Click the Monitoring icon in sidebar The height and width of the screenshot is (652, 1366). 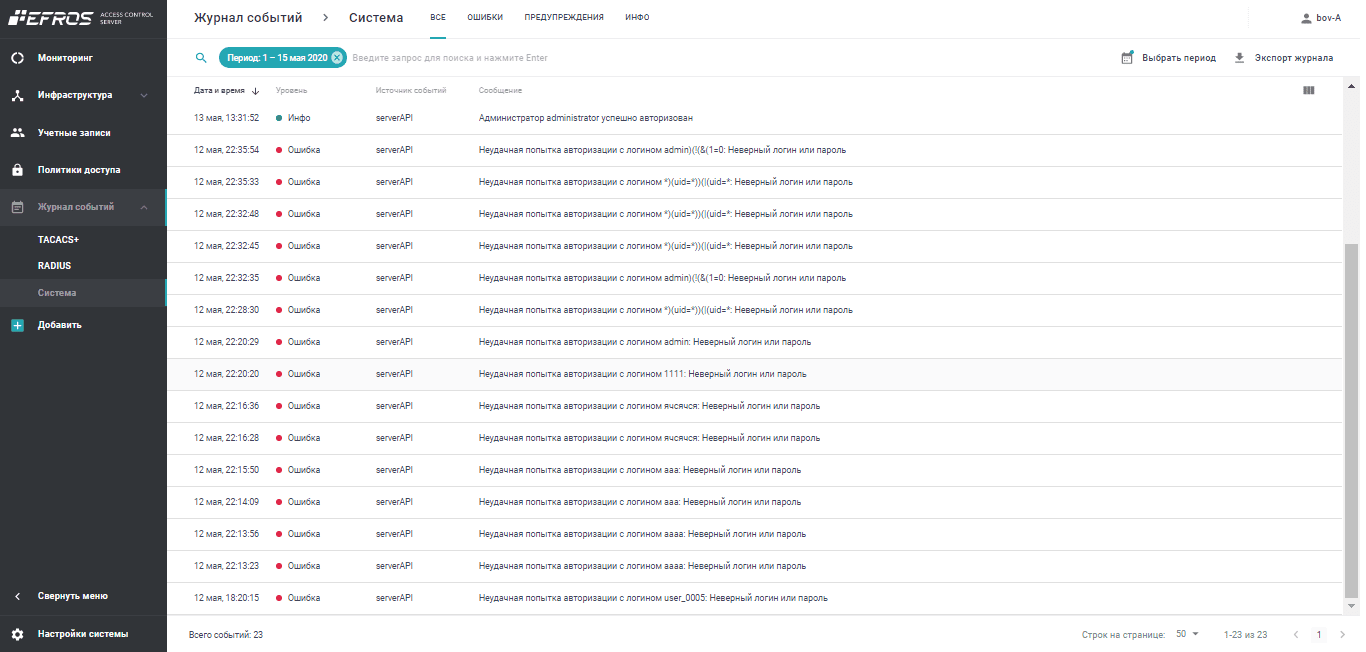pyautogui.click(x=17, y=58)
